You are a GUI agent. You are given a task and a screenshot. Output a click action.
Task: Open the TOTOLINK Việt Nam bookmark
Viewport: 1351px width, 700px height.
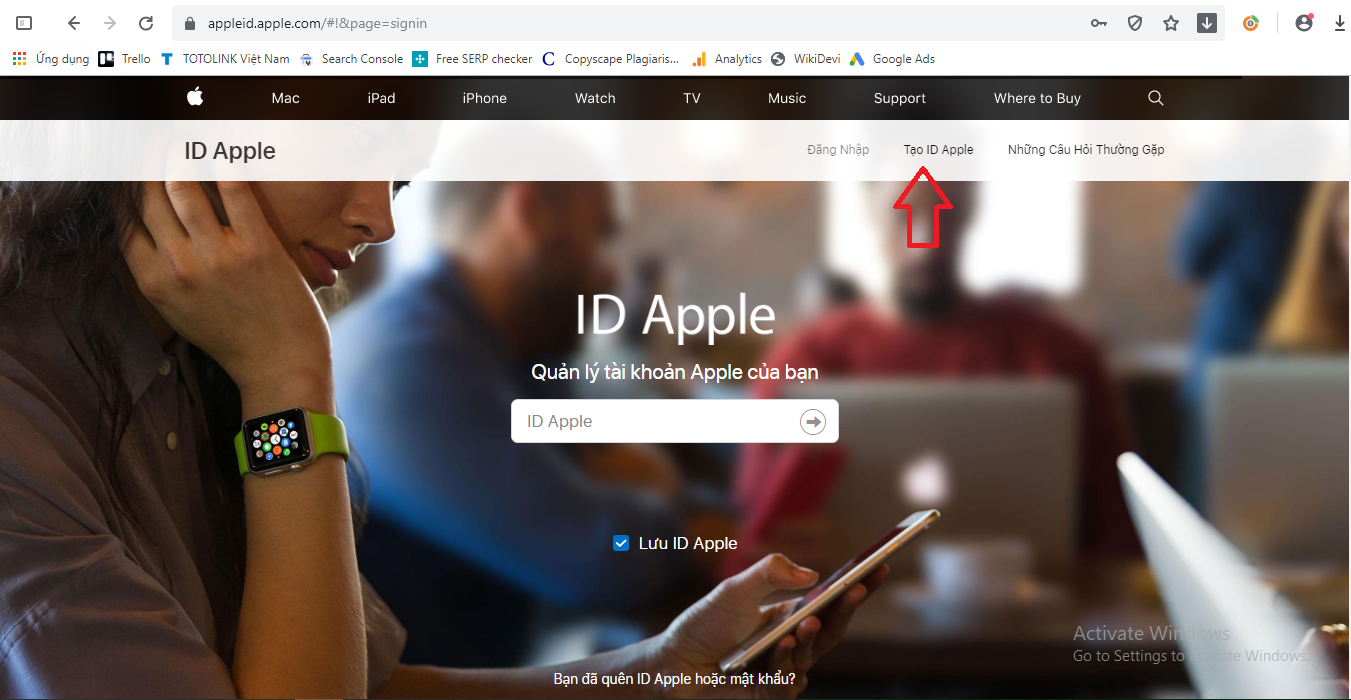[x=225, y=59]
